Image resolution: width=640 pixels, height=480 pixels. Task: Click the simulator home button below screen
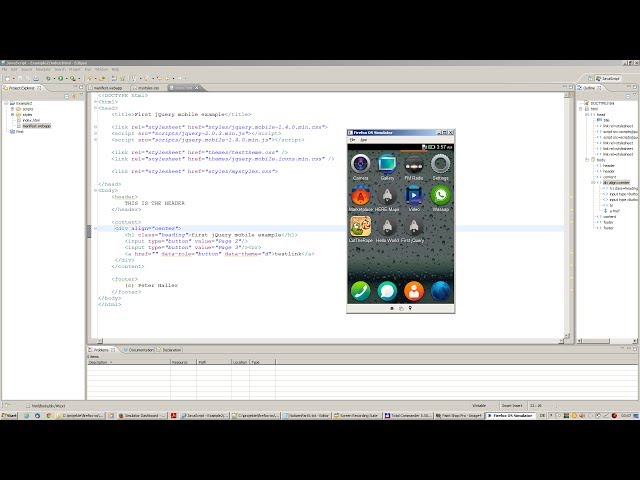(x=392, y=308)
